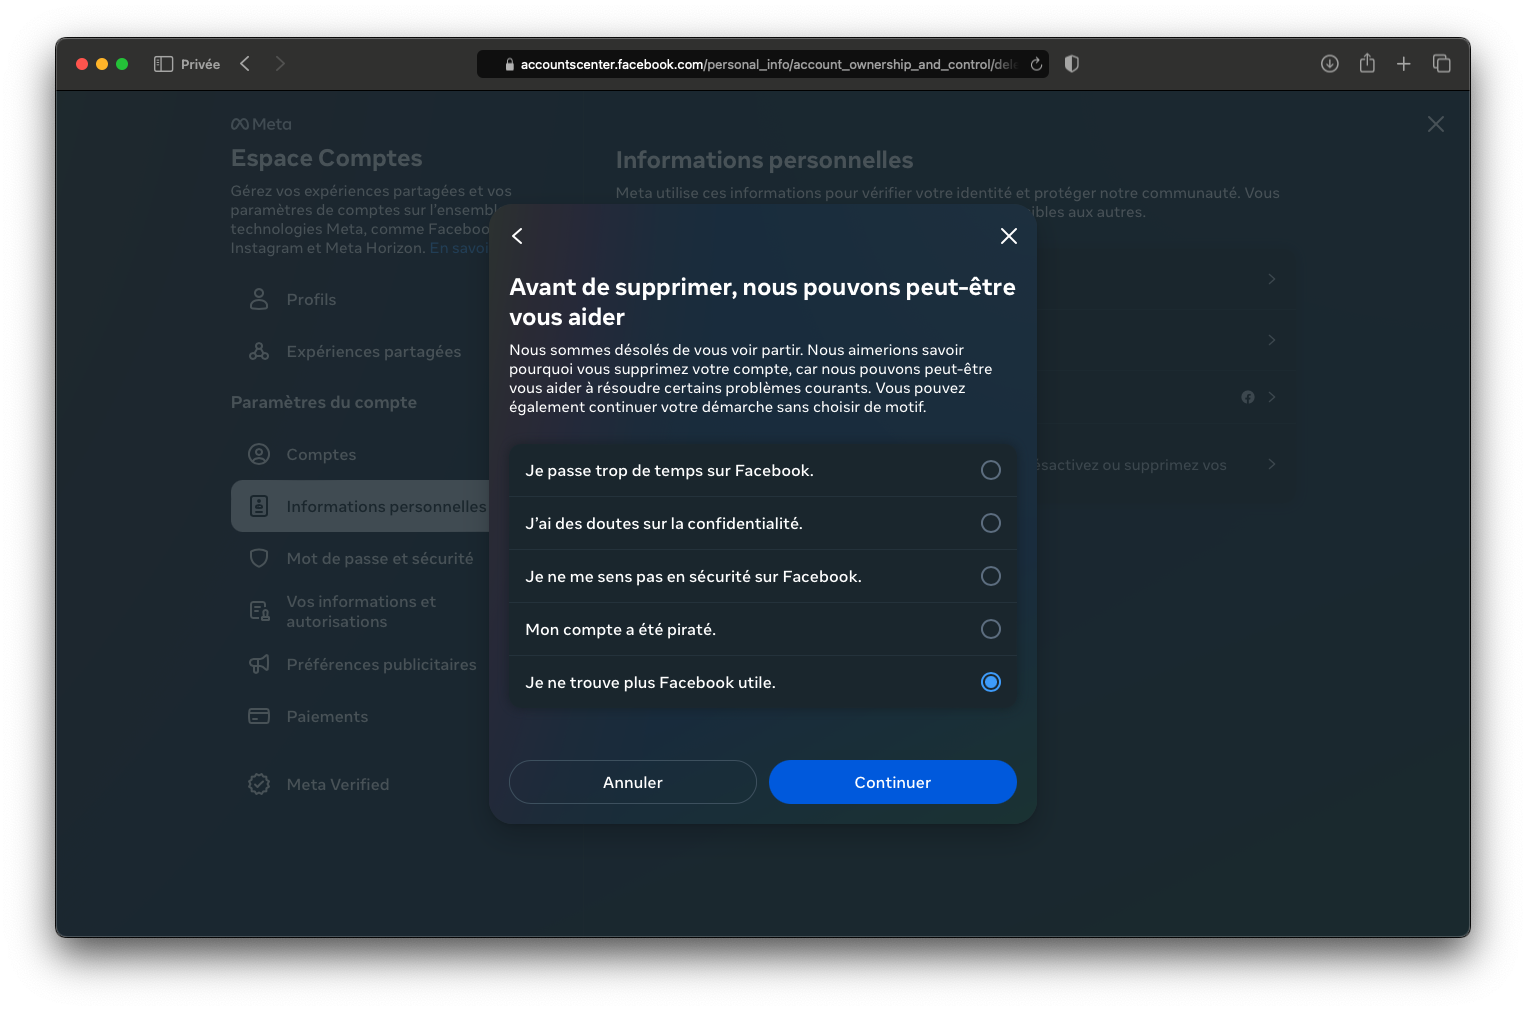The image size is (1526, 1011).
Task: Show the tab overview
Action: pyautogui.click(x=1441, y=64)
